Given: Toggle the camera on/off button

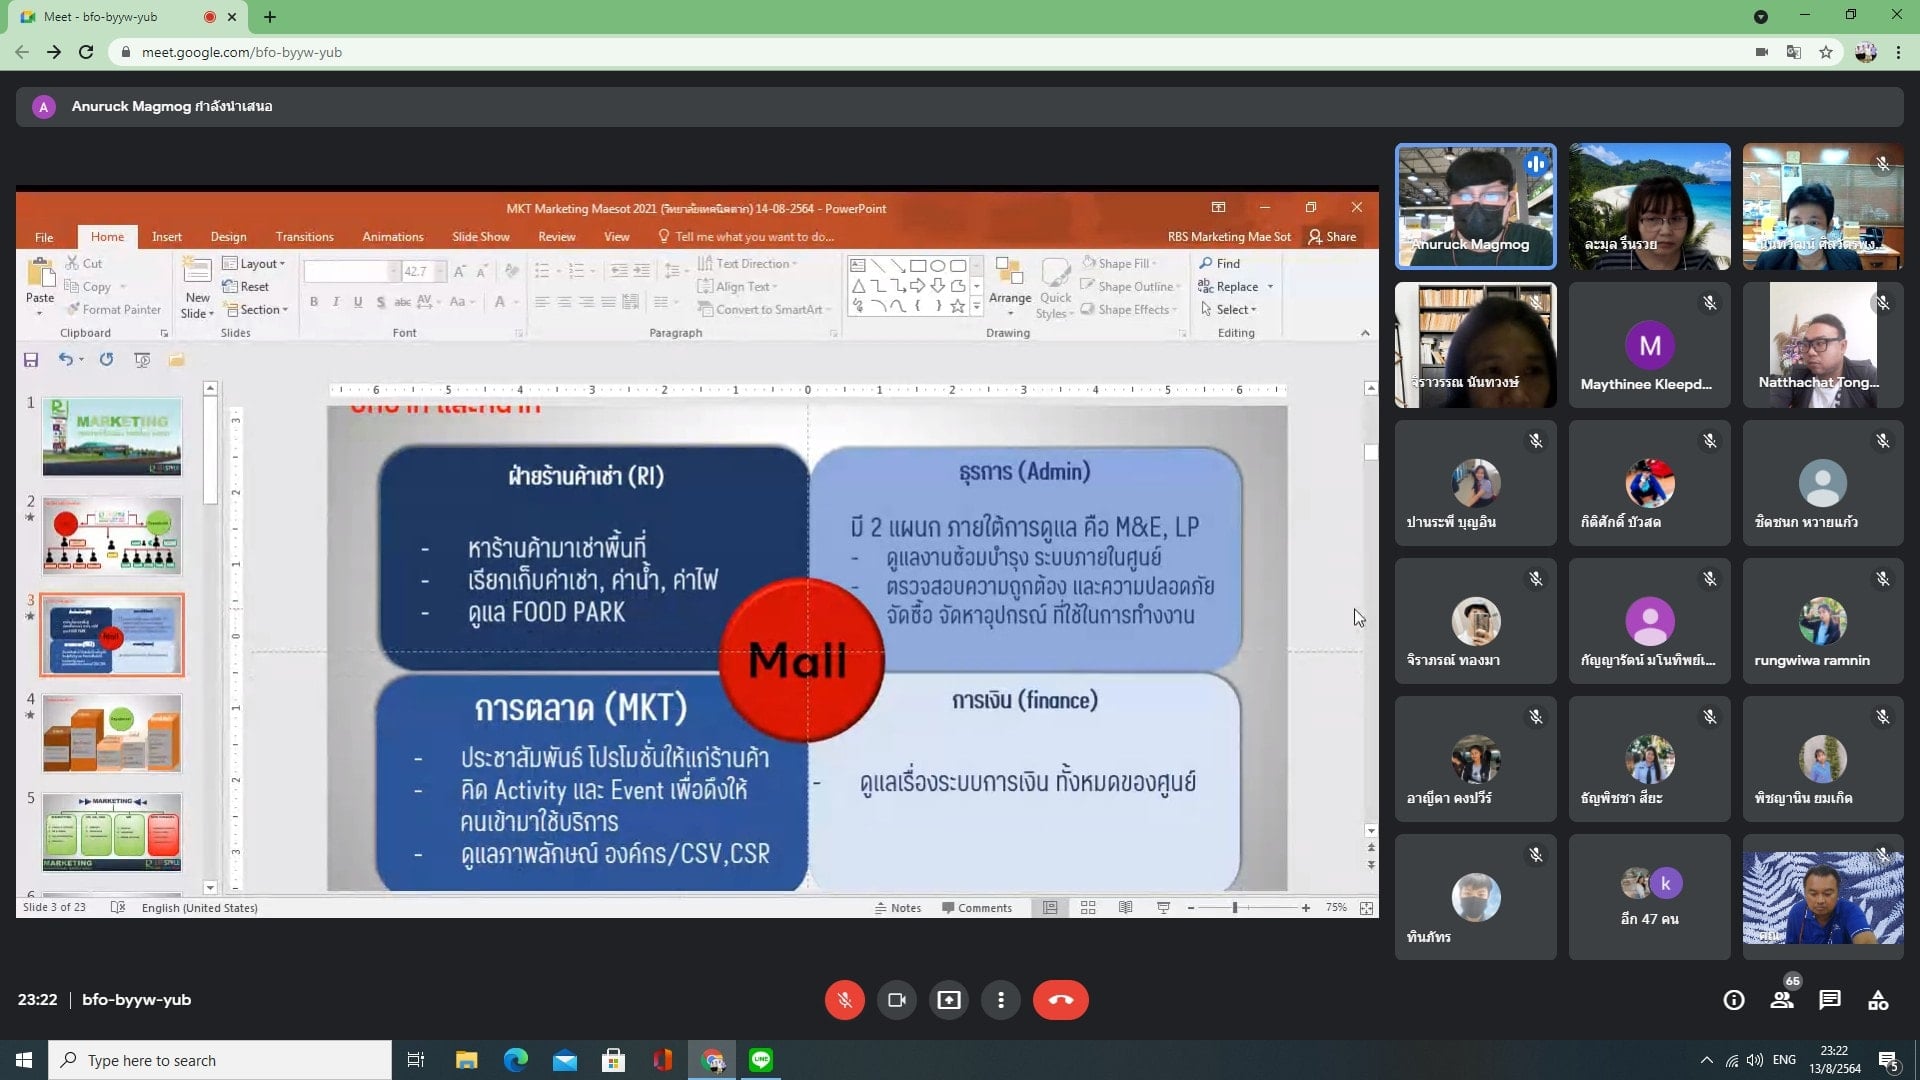Looking at the screenshot, I should (896, 1000).
